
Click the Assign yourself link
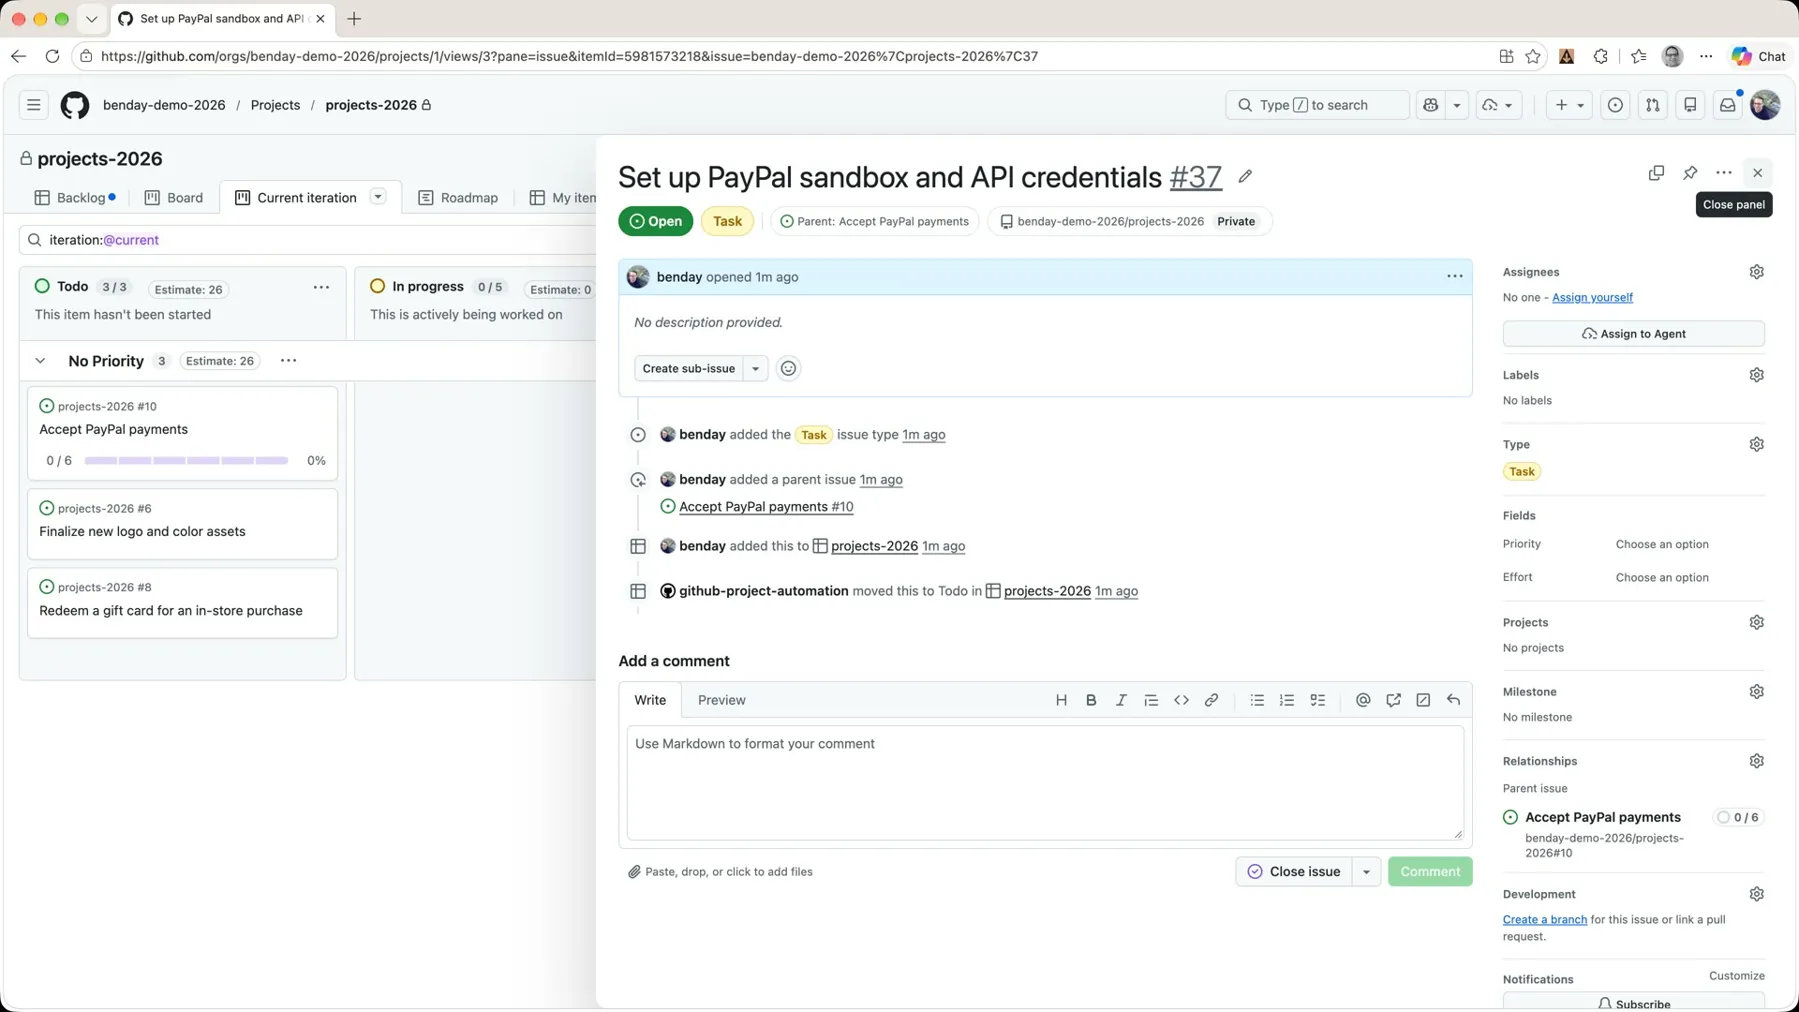click(1592, 297)
